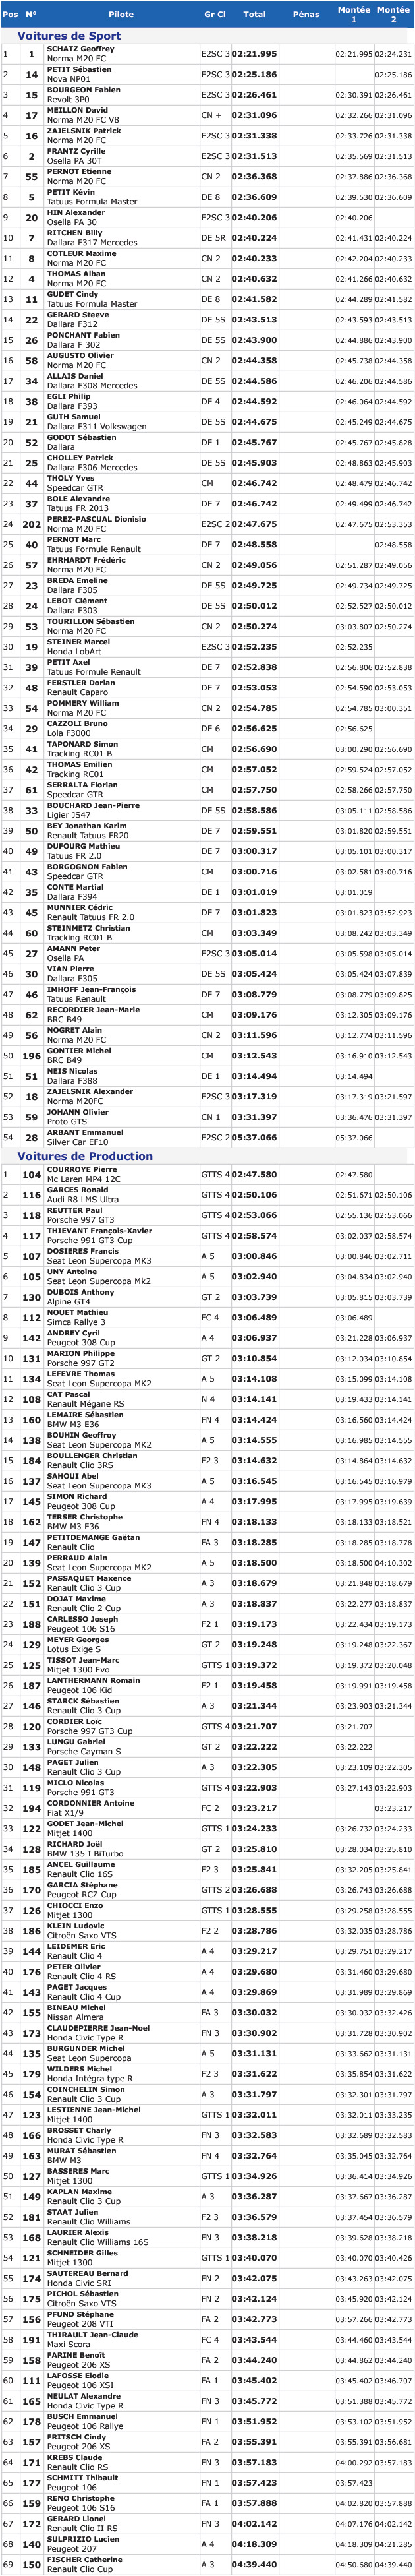The height and width of the screenshot is (2576, 415).
Task: Click the car name "Renault Mégane RS"
Action: pos(85,1404)
